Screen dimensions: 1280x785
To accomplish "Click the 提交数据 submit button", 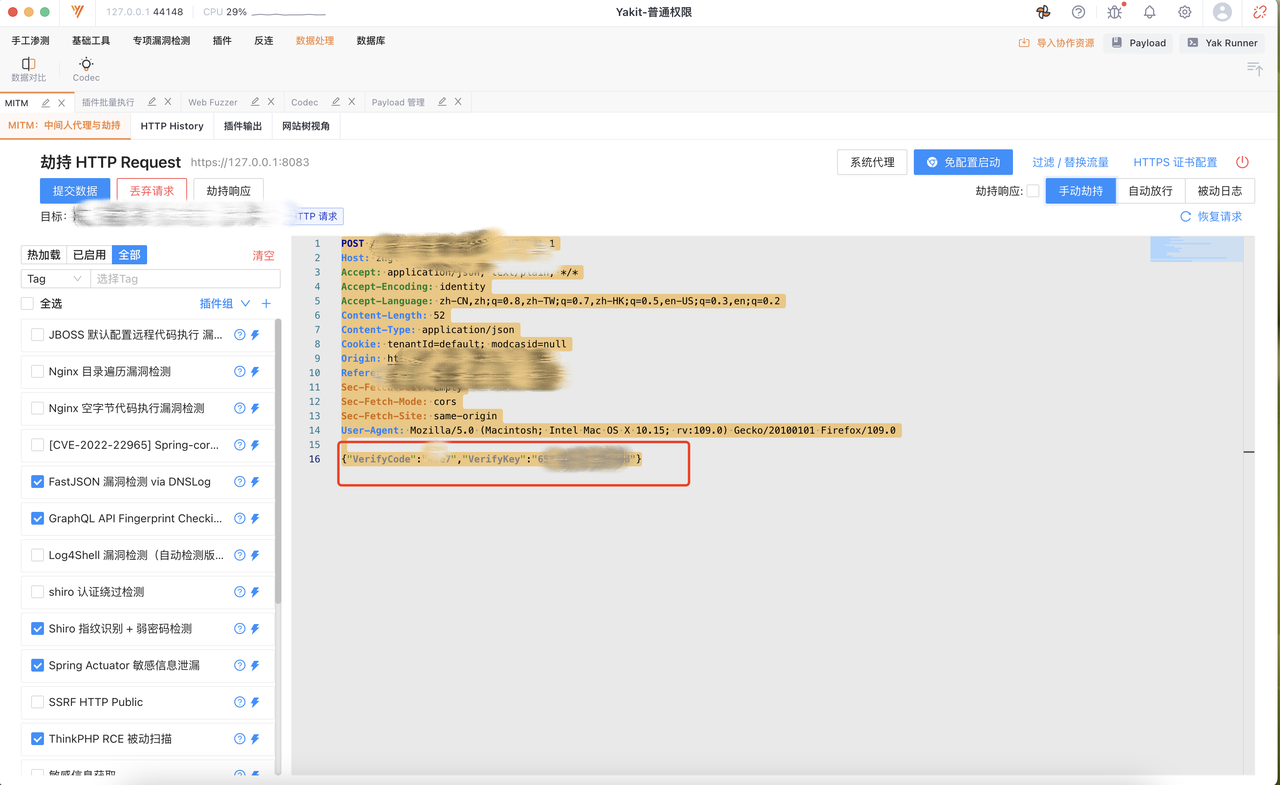I will pos(75,191).
